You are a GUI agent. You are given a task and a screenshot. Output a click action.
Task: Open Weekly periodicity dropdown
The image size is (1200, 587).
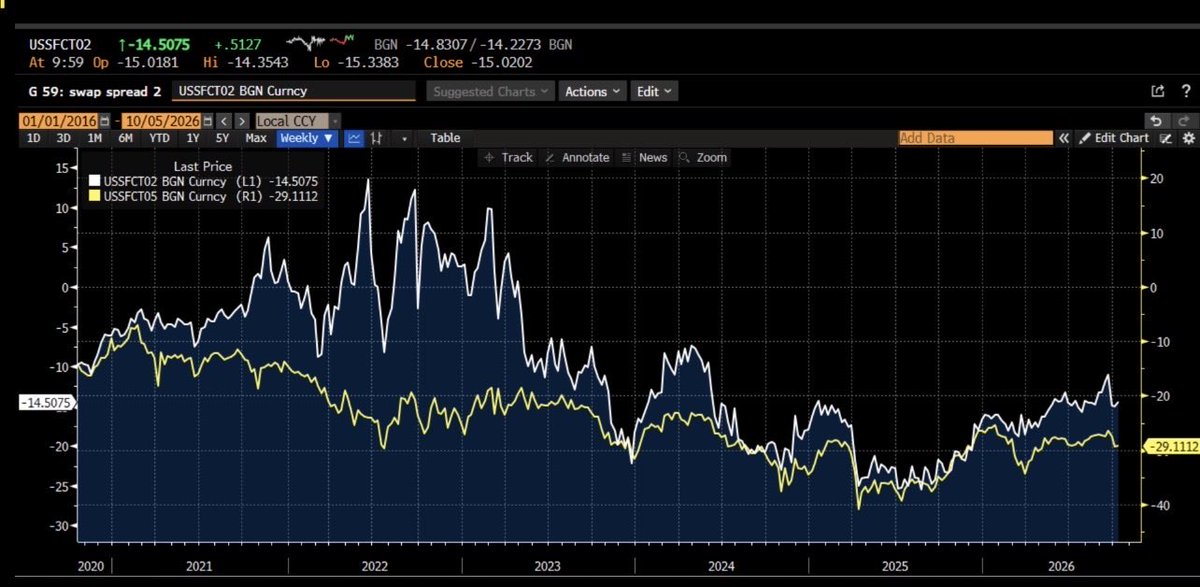[307, 138]
